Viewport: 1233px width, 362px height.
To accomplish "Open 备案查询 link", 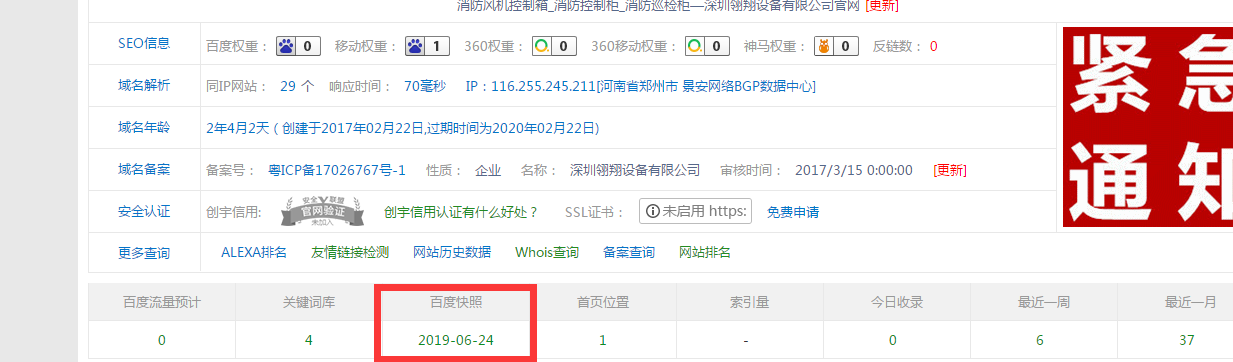I will point(629,252).
